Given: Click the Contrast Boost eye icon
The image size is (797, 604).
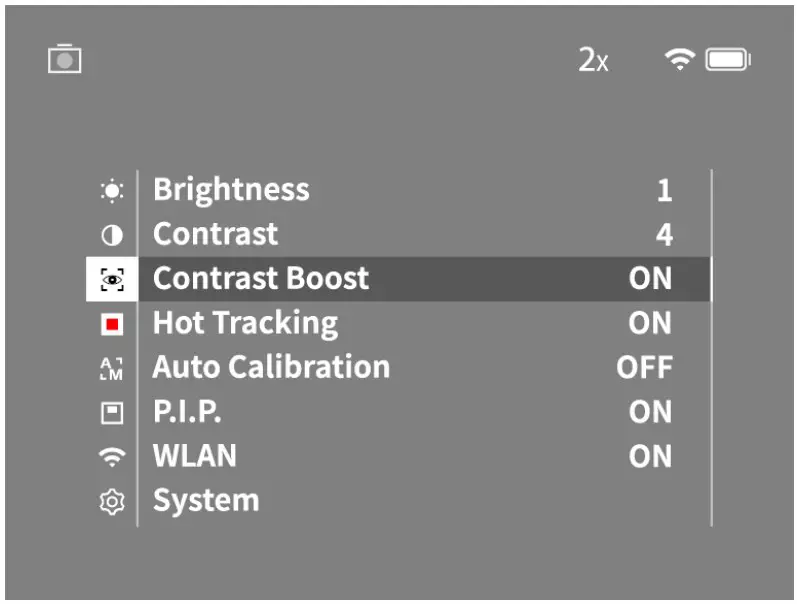Looking at the screenshot, I should tap(112, 280).
